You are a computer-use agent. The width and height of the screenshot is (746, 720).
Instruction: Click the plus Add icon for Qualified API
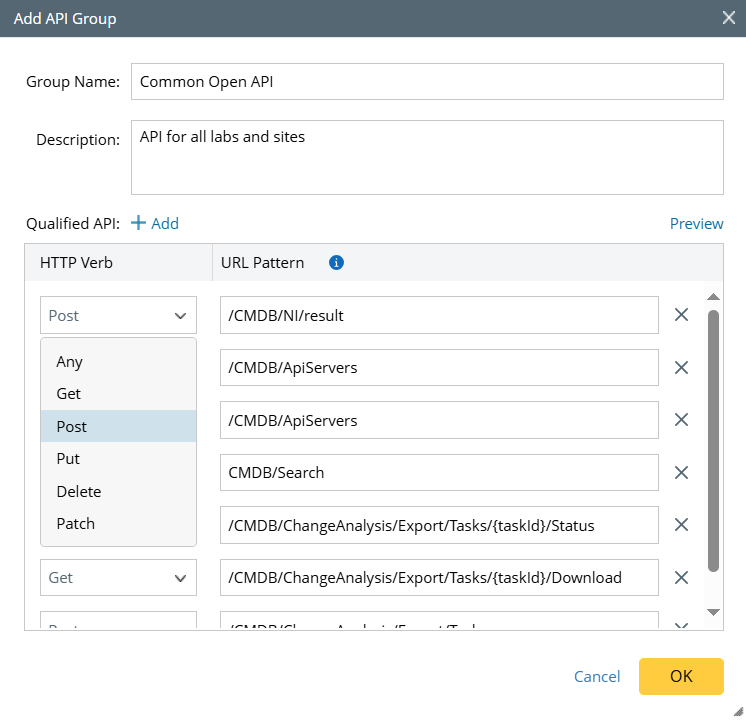139,223
